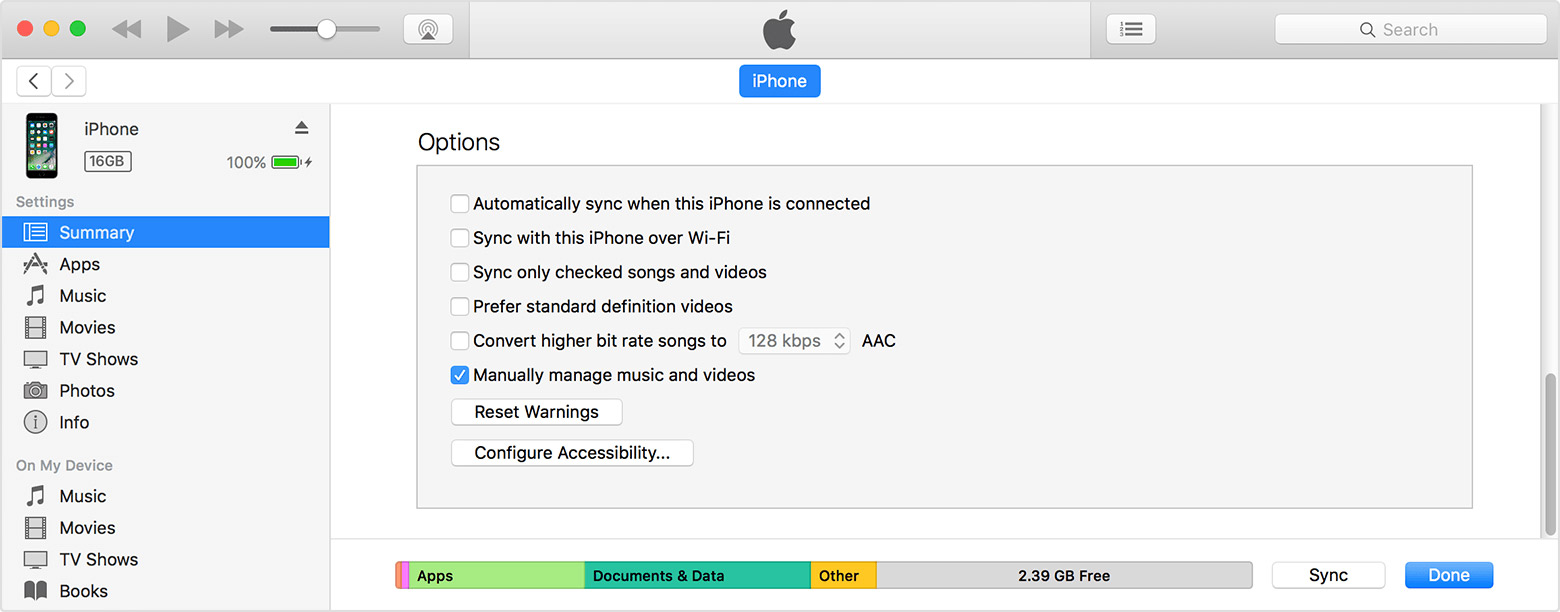Open Movies under Settings

coord(165,327)
